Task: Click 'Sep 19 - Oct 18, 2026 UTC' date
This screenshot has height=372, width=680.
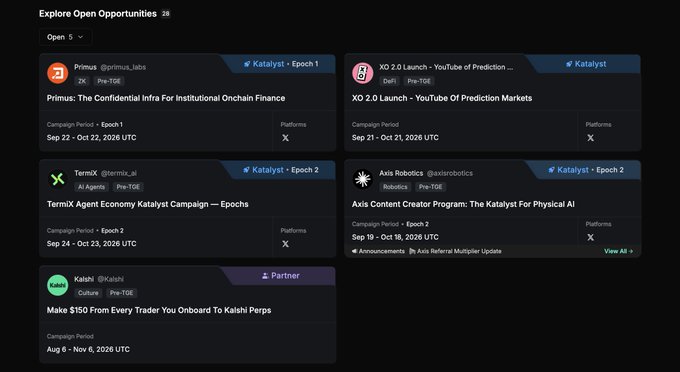Action: pyautogui.click(x=395, y=237)
